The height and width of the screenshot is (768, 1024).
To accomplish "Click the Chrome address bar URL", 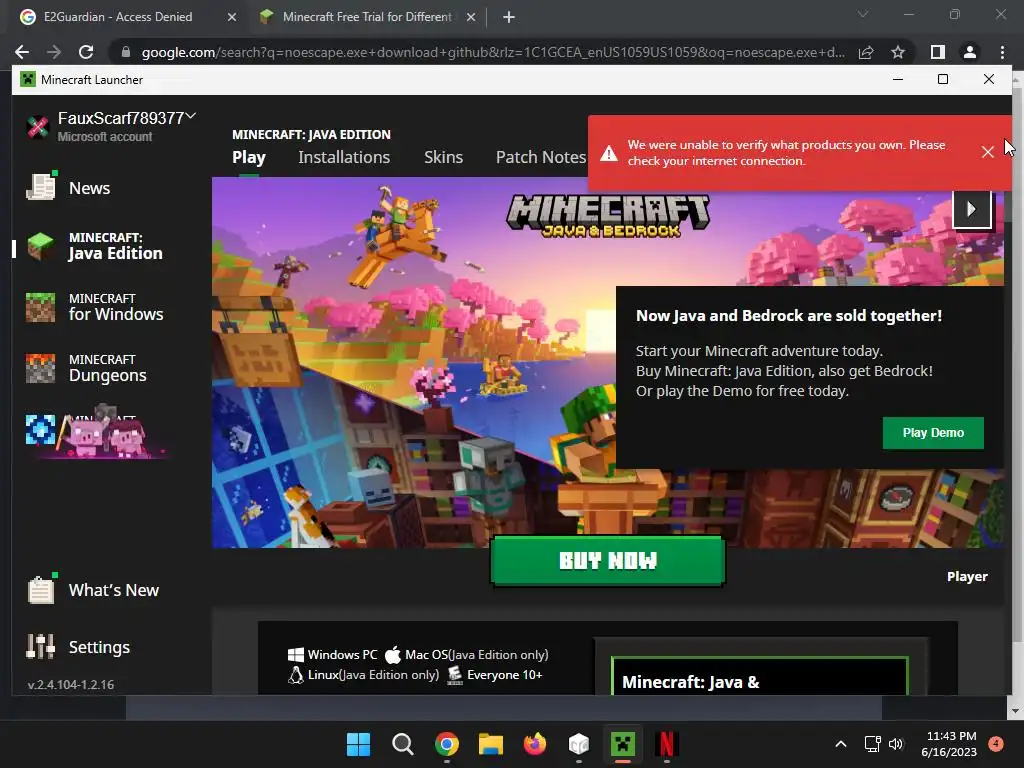I will click(x=493, y=52).
